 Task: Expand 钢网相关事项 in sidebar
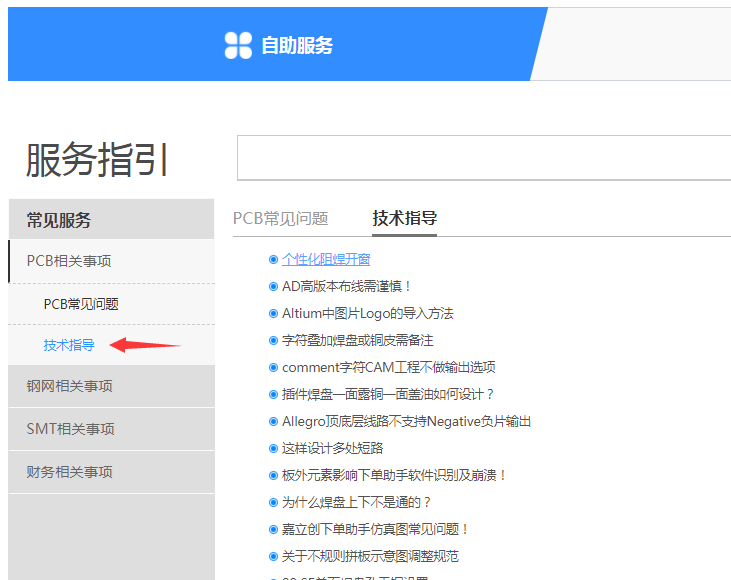coord(70,386)
